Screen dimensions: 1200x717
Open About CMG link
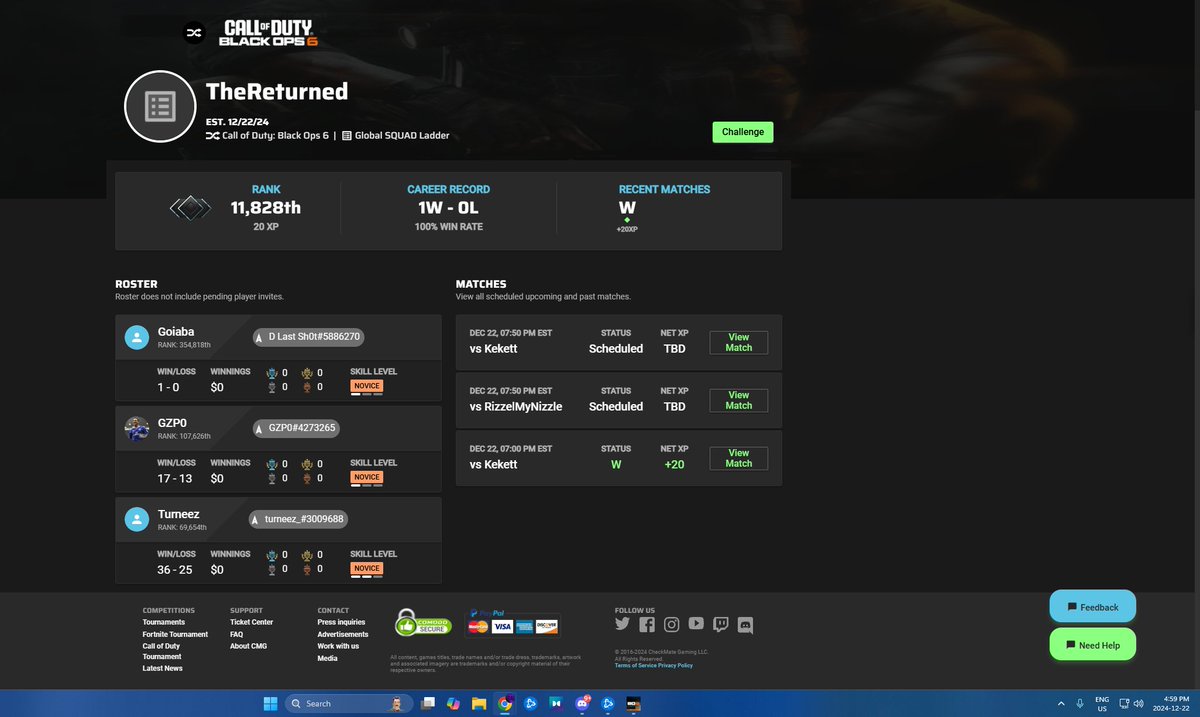point(247,646)
